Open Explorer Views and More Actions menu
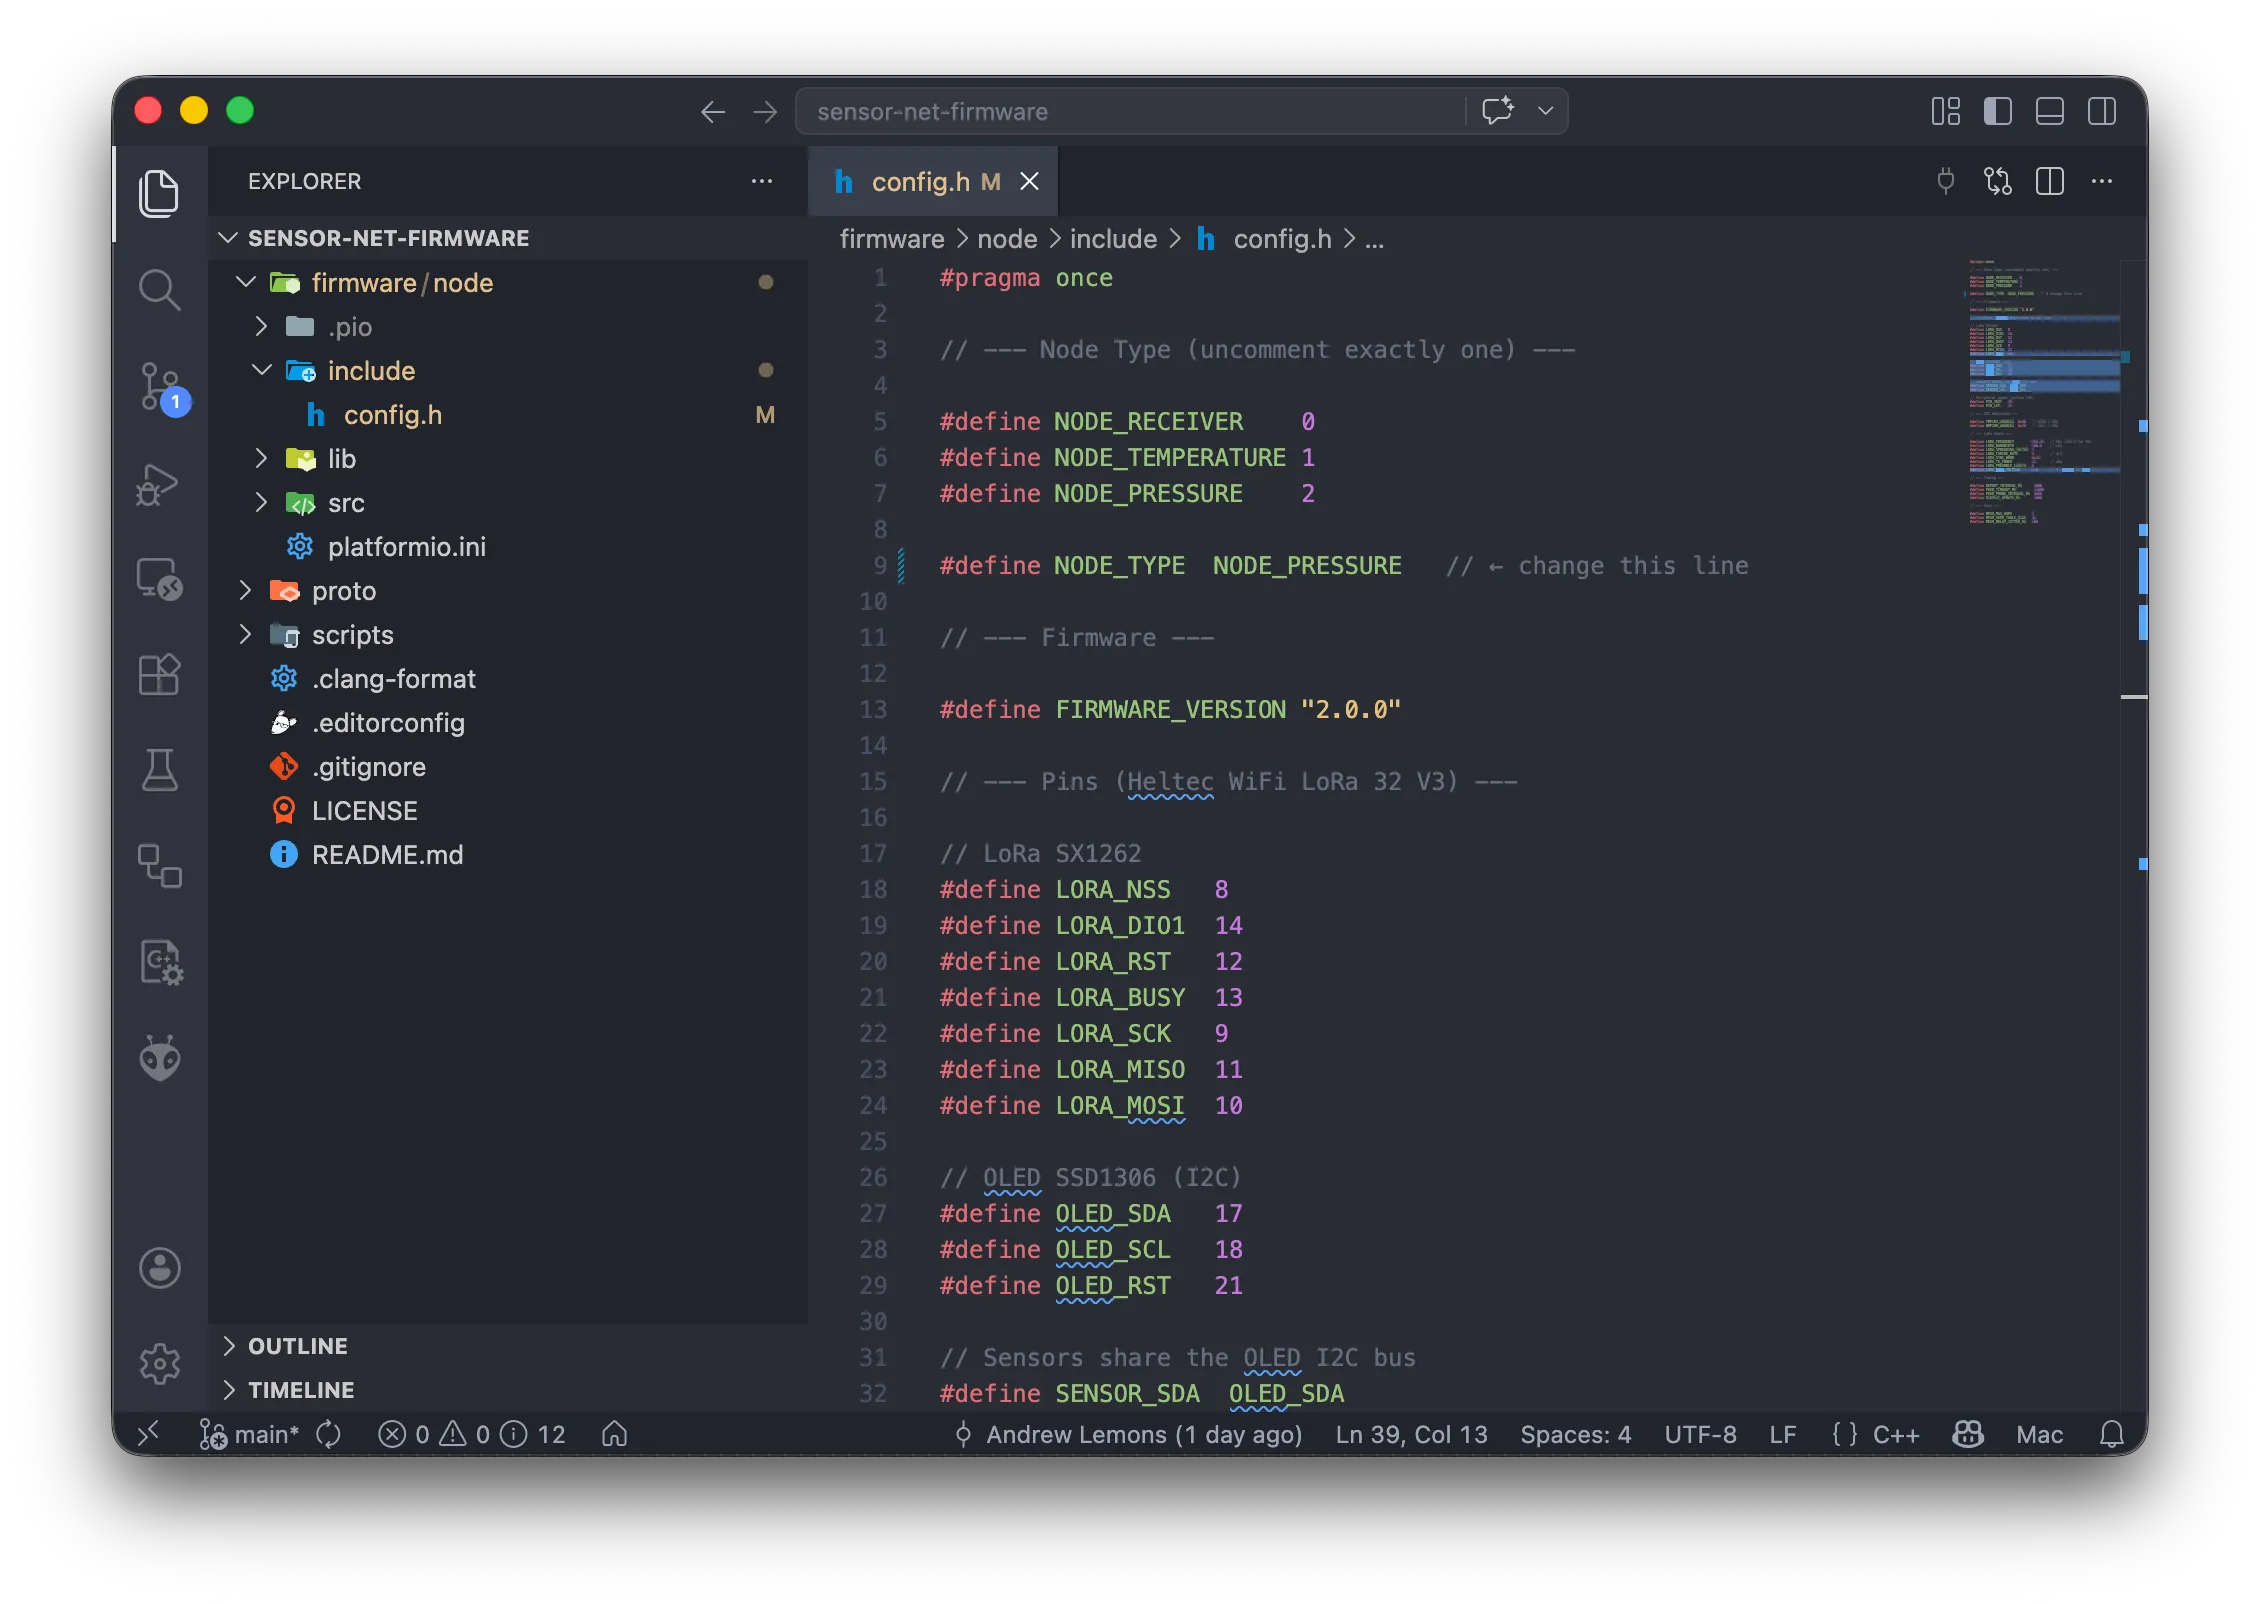 pos(762,181)
